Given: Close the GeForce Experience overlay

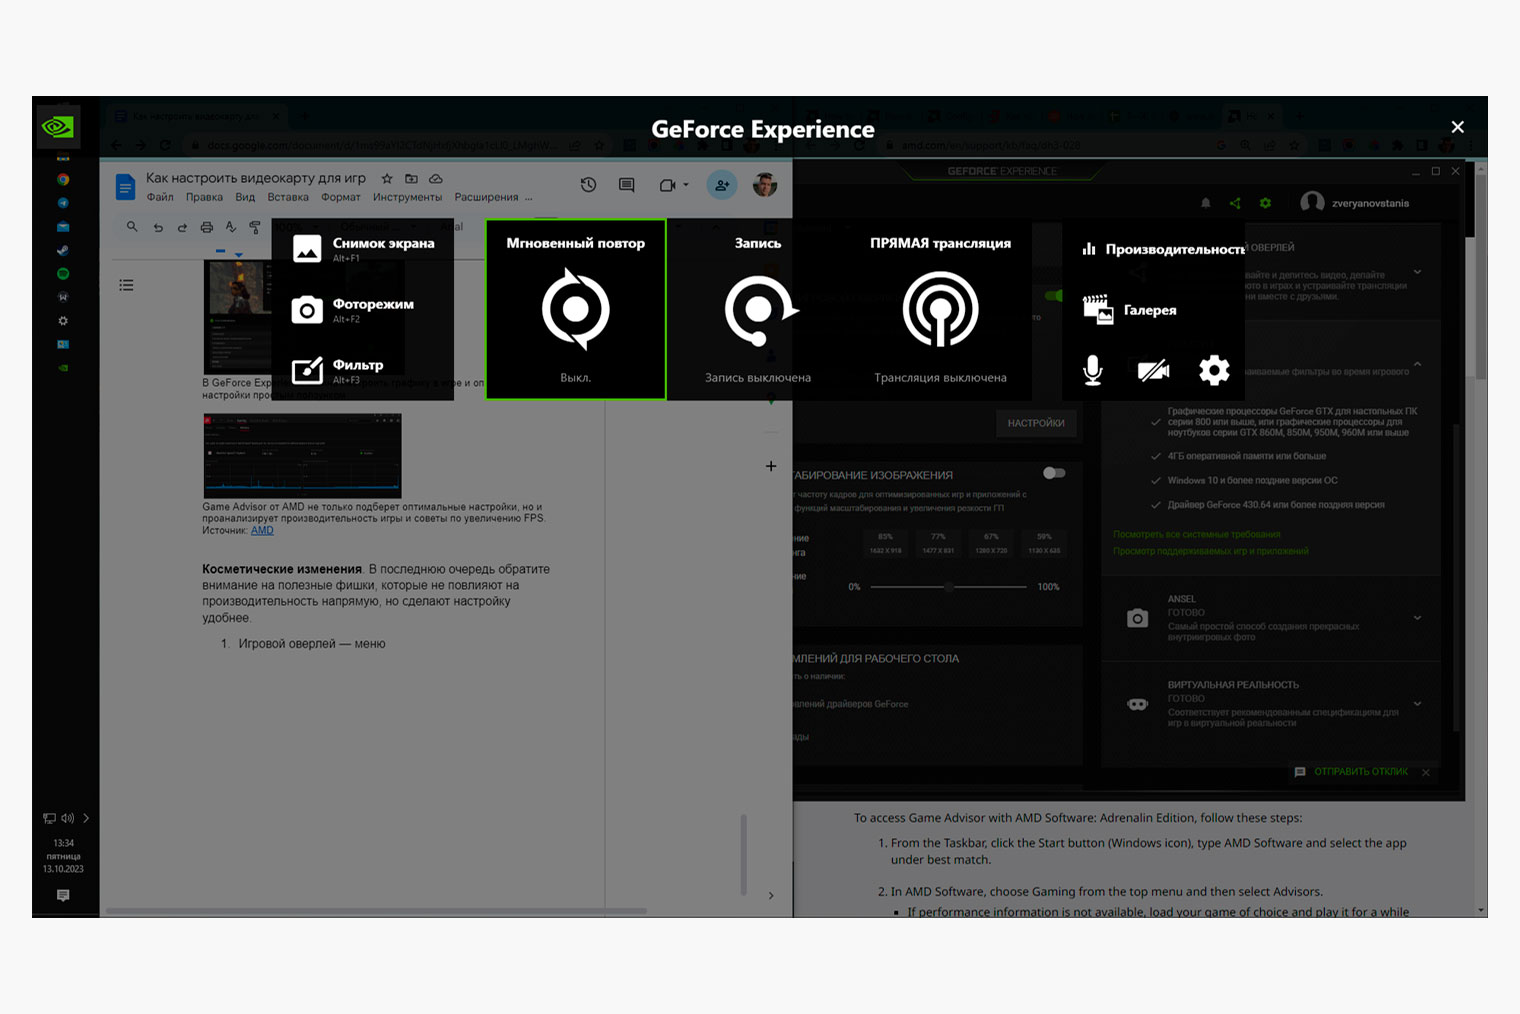Looking at the screenshot, I should 1457,127.
